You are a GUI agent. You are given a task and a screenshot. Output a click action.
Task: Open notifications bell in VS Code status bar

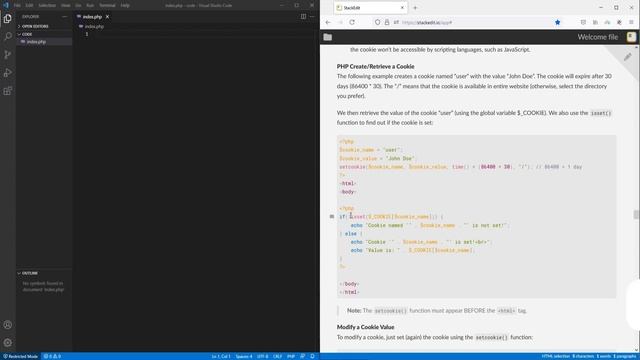pyautogui.click(x=312, y=356)
